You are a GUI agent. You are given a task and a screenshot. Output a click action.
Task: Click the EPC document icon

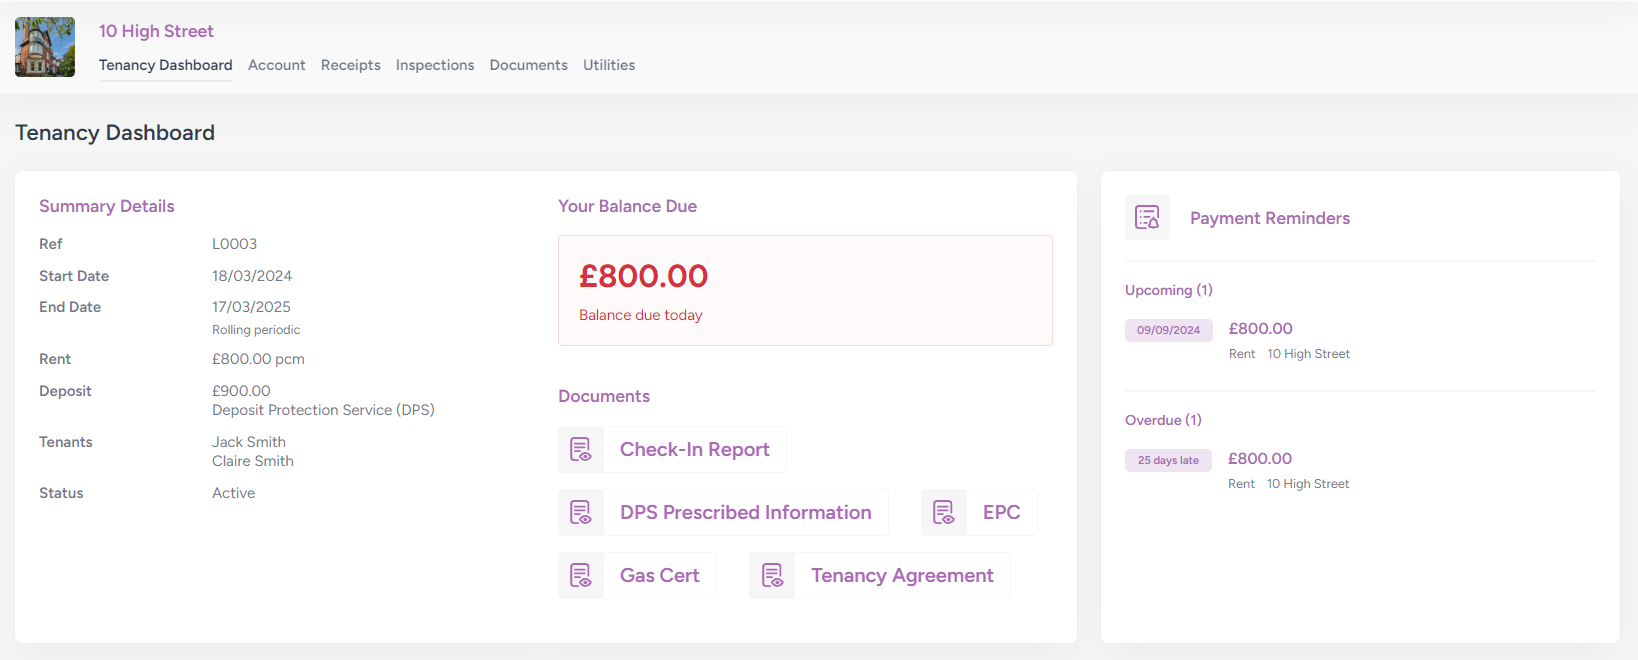tap(944, 513)
